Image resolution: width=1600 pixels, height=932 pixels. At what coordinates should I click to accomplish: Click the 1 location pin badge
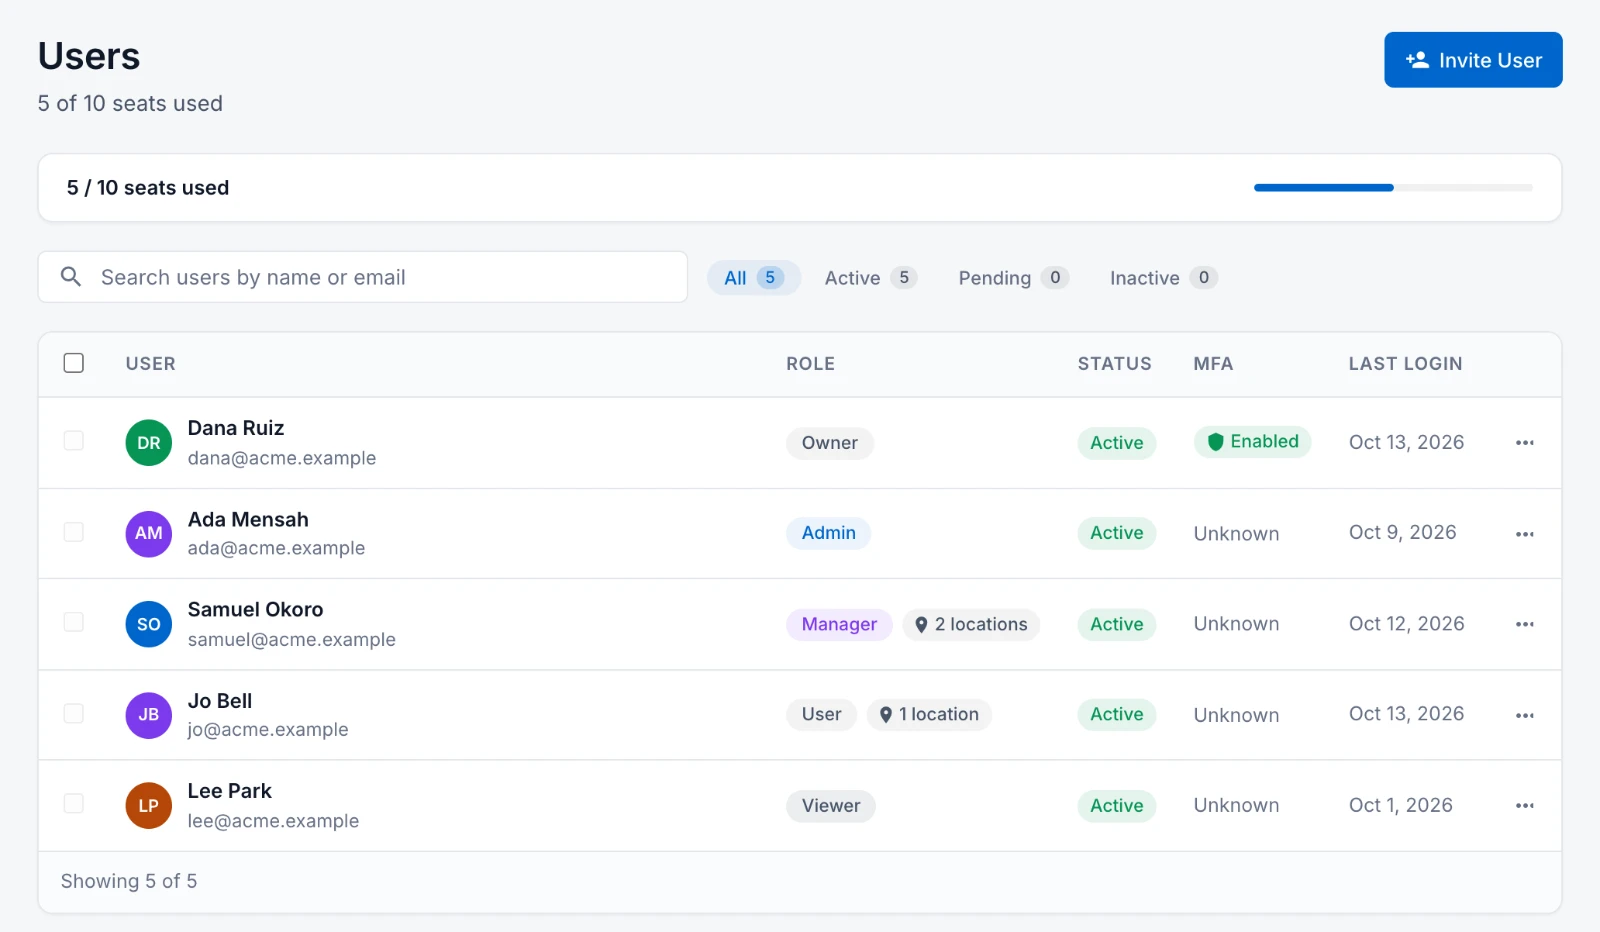pos(929,714)
